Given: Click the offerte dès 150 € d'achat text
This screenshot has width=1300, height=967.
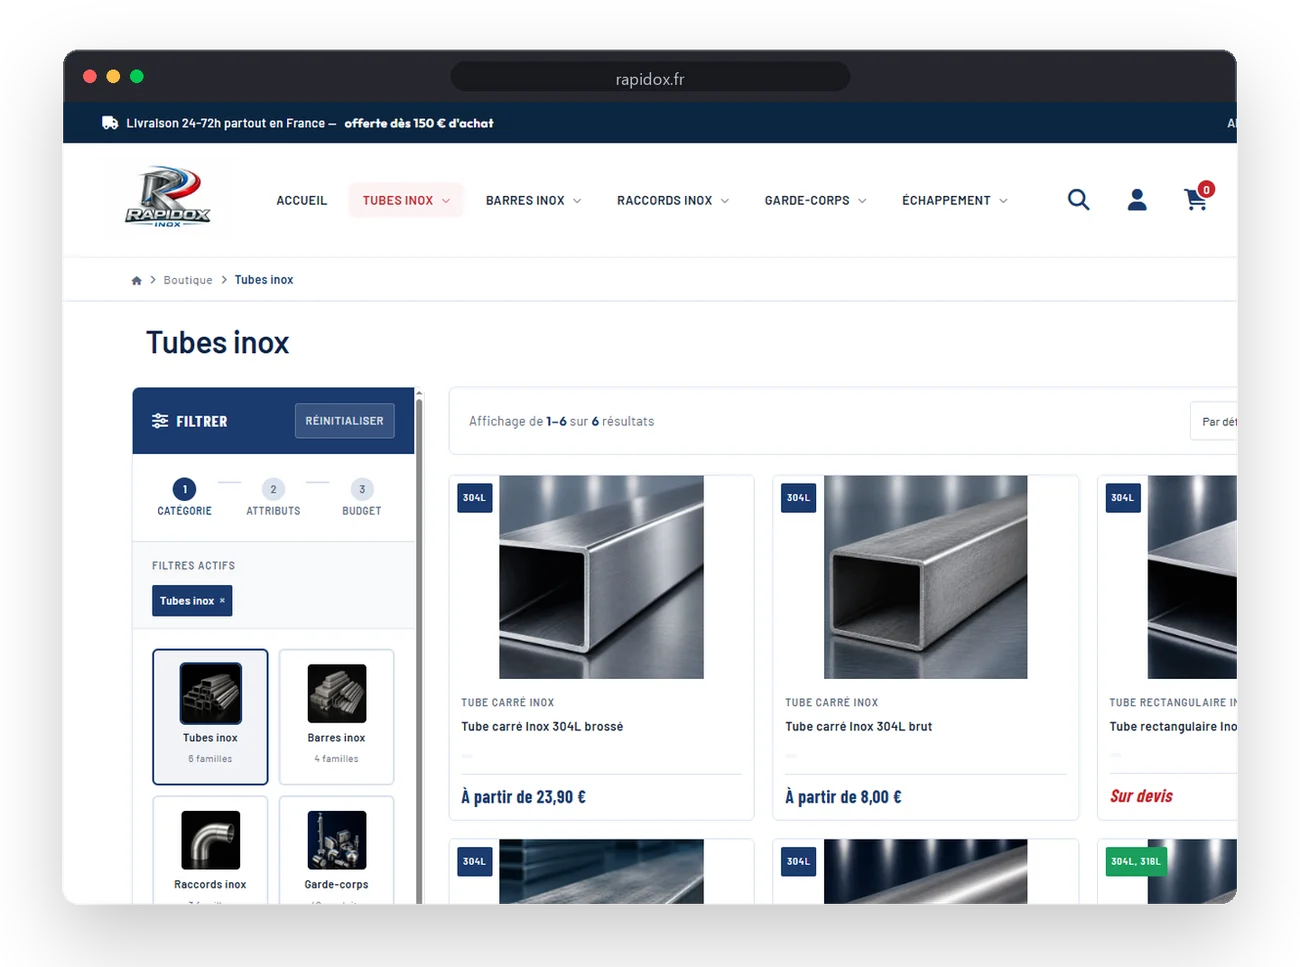Looking at the screenshot, I should click(419, 123).
